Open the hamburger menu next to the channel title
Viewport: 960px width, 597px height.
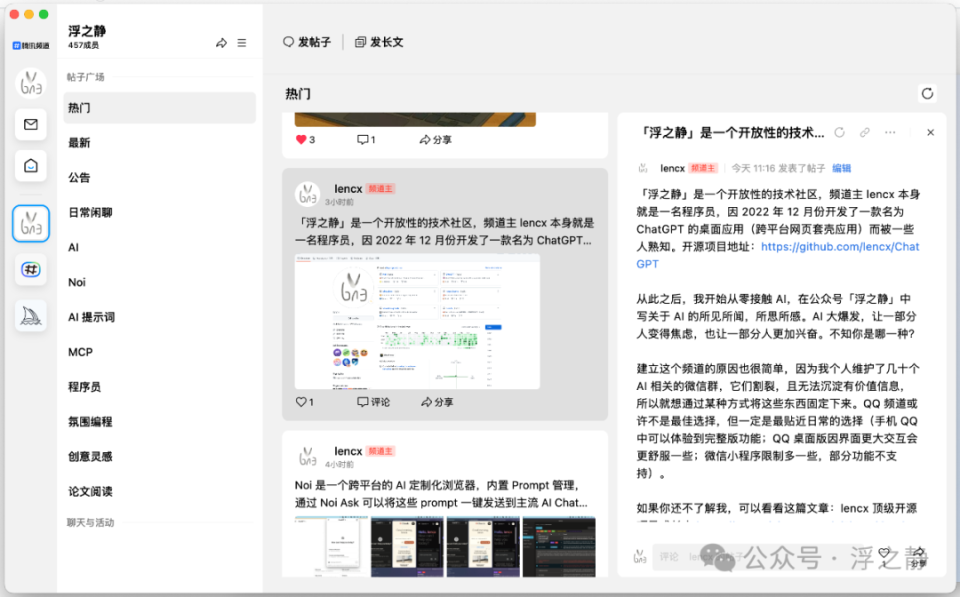click(239, 42)
